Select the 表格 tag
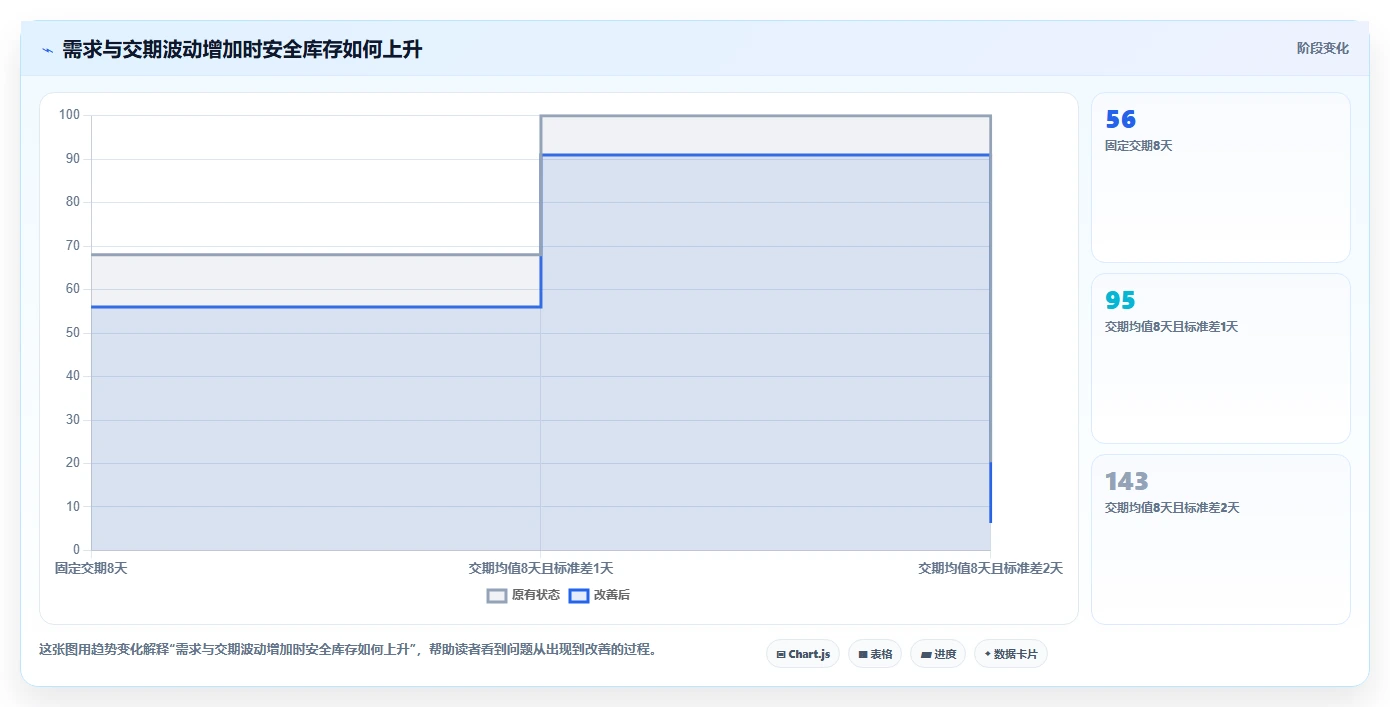The height and width of the screenshot is (707, 1390). [875, 654]
